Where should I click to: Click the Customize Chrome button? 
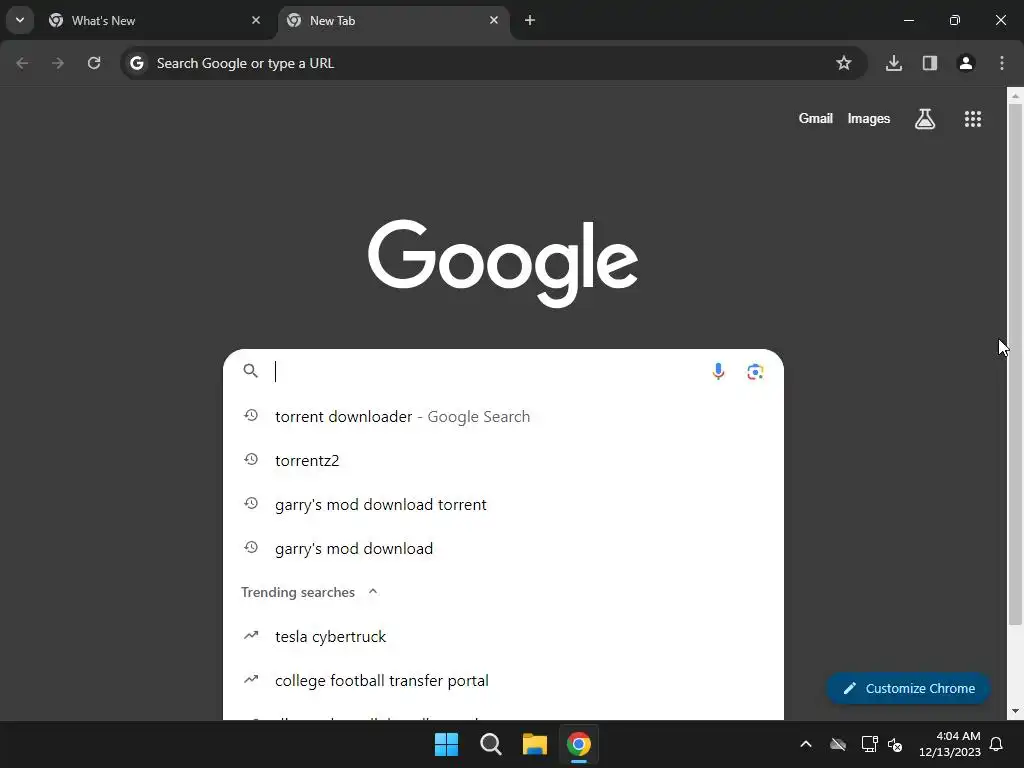point(908,688)
